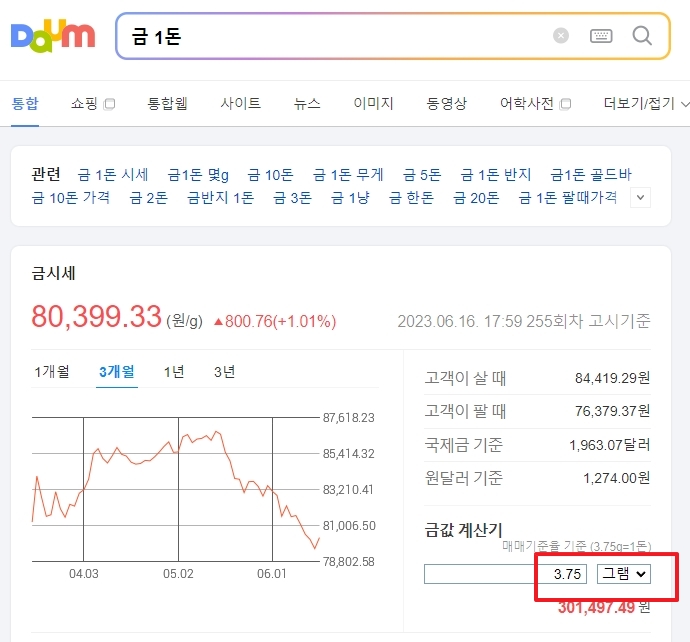Open related search 금 1돈 팔때가격
Image resolution: width=690 pixels, height=642 pixels.
coord(568,198)
